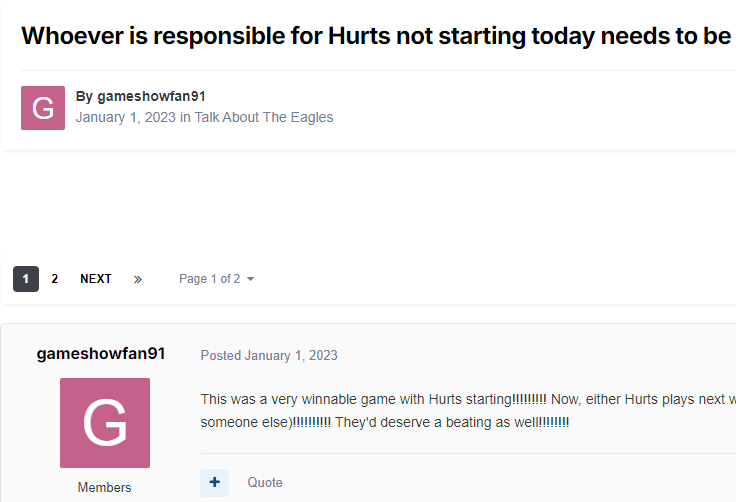Quote the post by gameshowfan91
The height and width of the screenshot is (502, 736).
click(265, 482)
